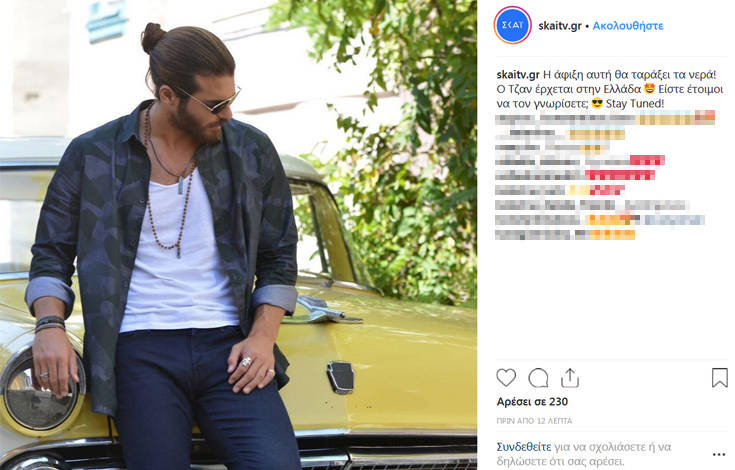The height and width of the screenshot is (470, 735).
Task: Click the login prompt text about commenting
Action: point(584,454)
